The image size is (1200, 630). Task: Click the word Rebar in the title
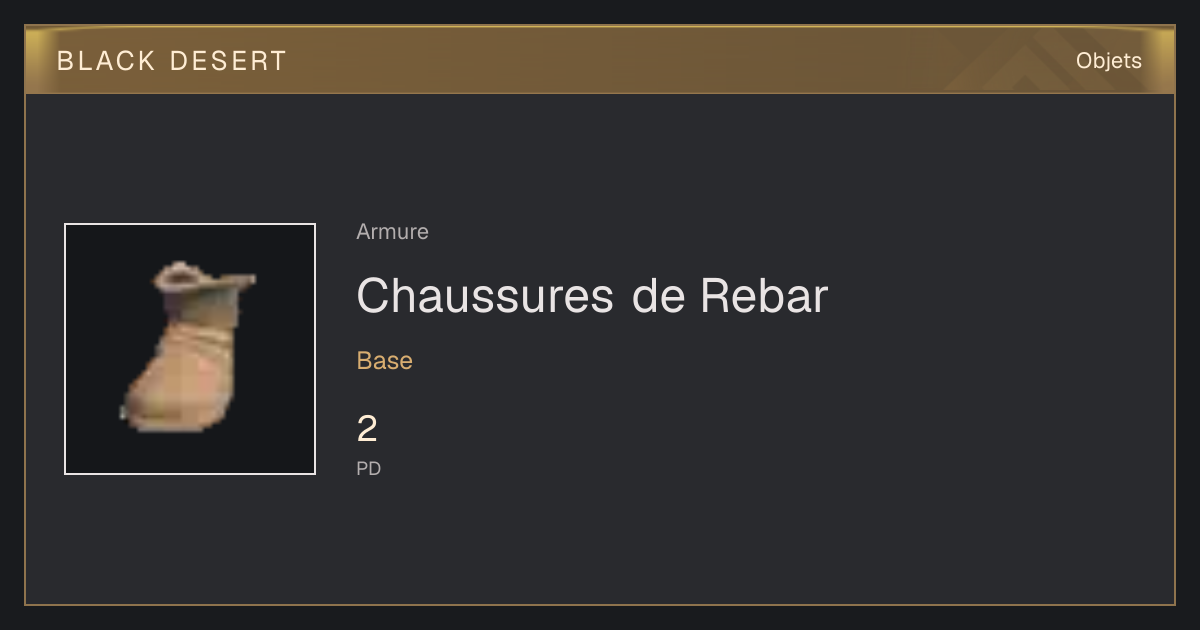pyautogui.click(x=764, y=296)
